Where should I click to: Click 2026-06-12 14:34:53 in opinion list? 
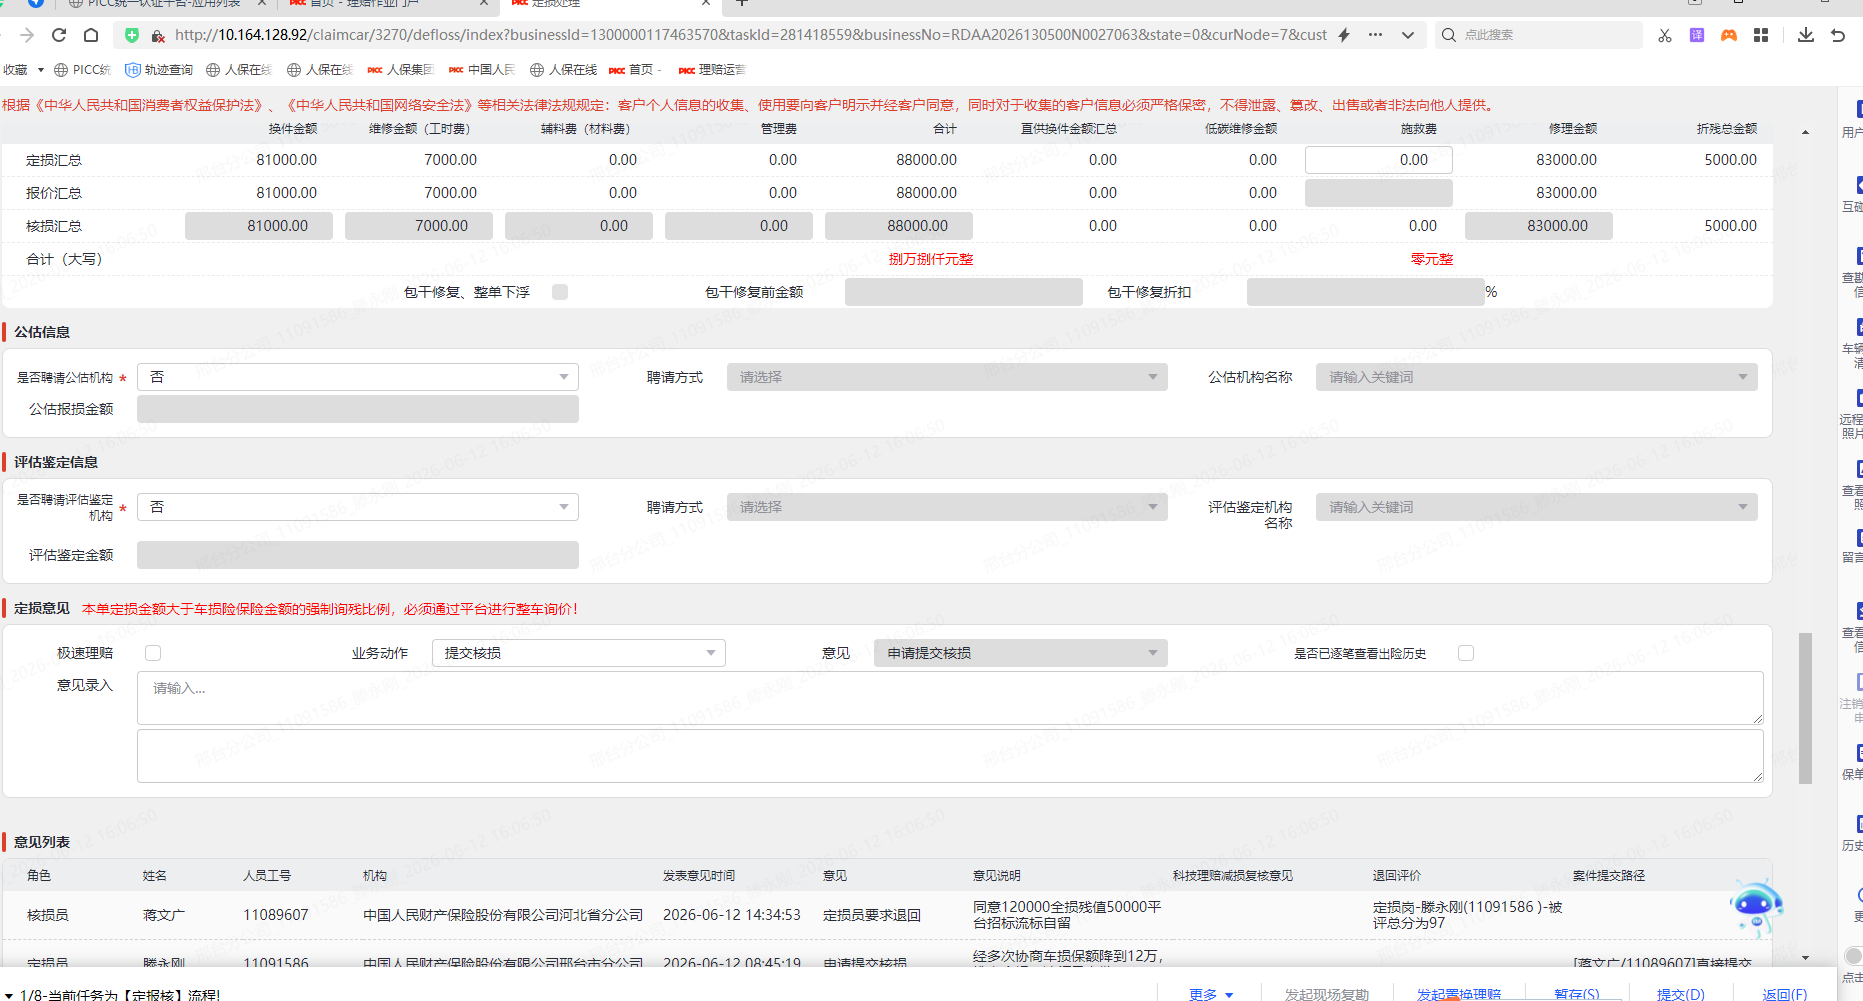(732, 915)
